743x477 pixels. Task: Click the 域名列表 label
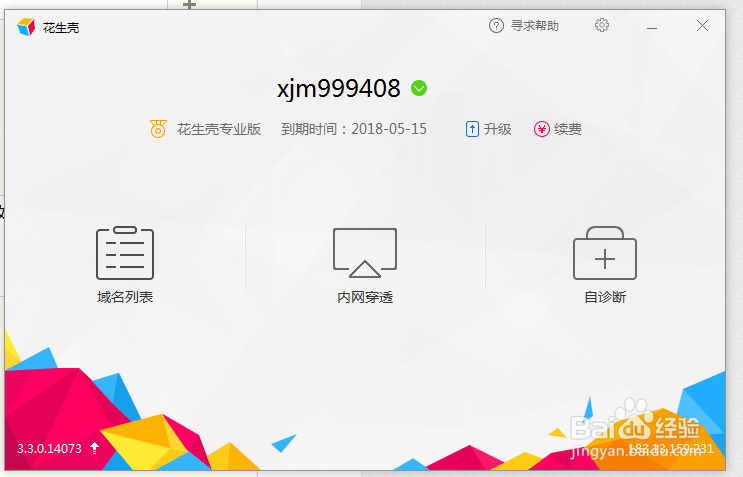click(x=125, y=297)
